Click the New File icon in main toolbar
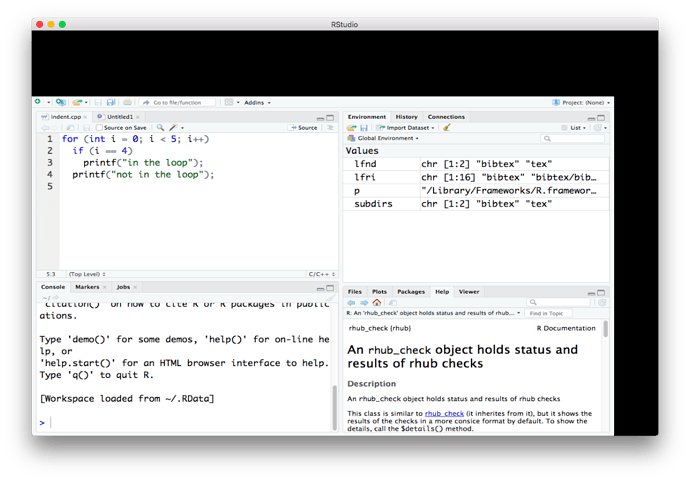 click(38, 102)
